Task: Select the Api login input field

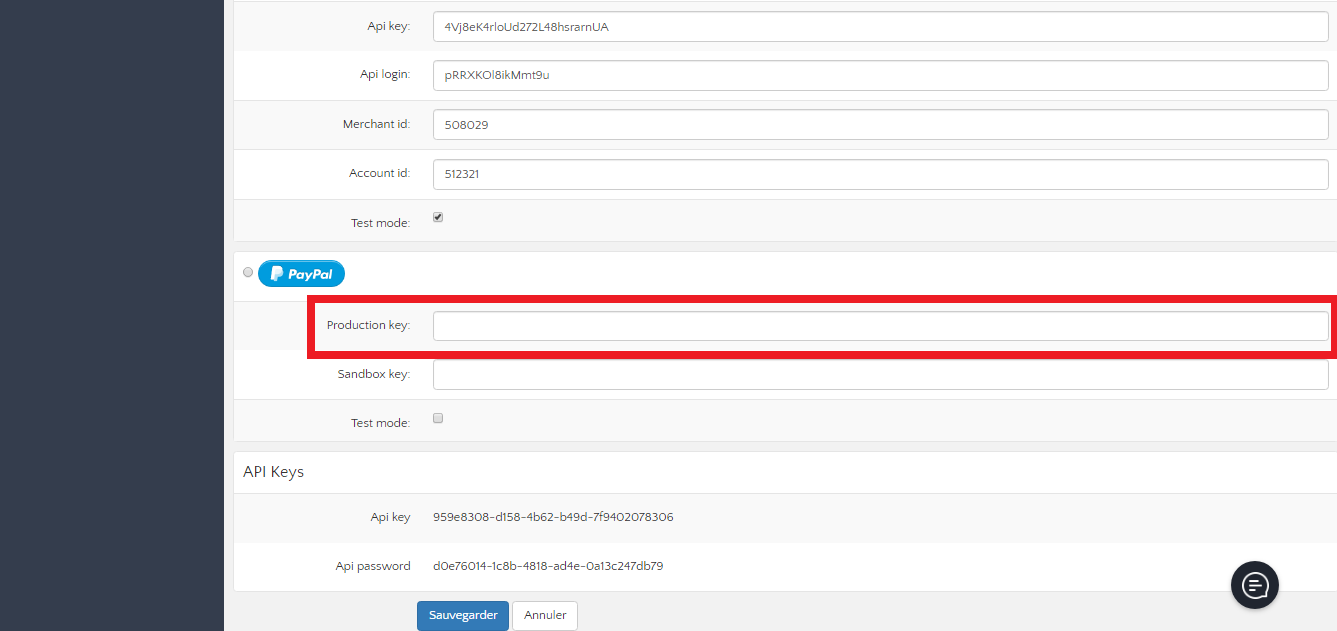Action: (x=880, y=75)
